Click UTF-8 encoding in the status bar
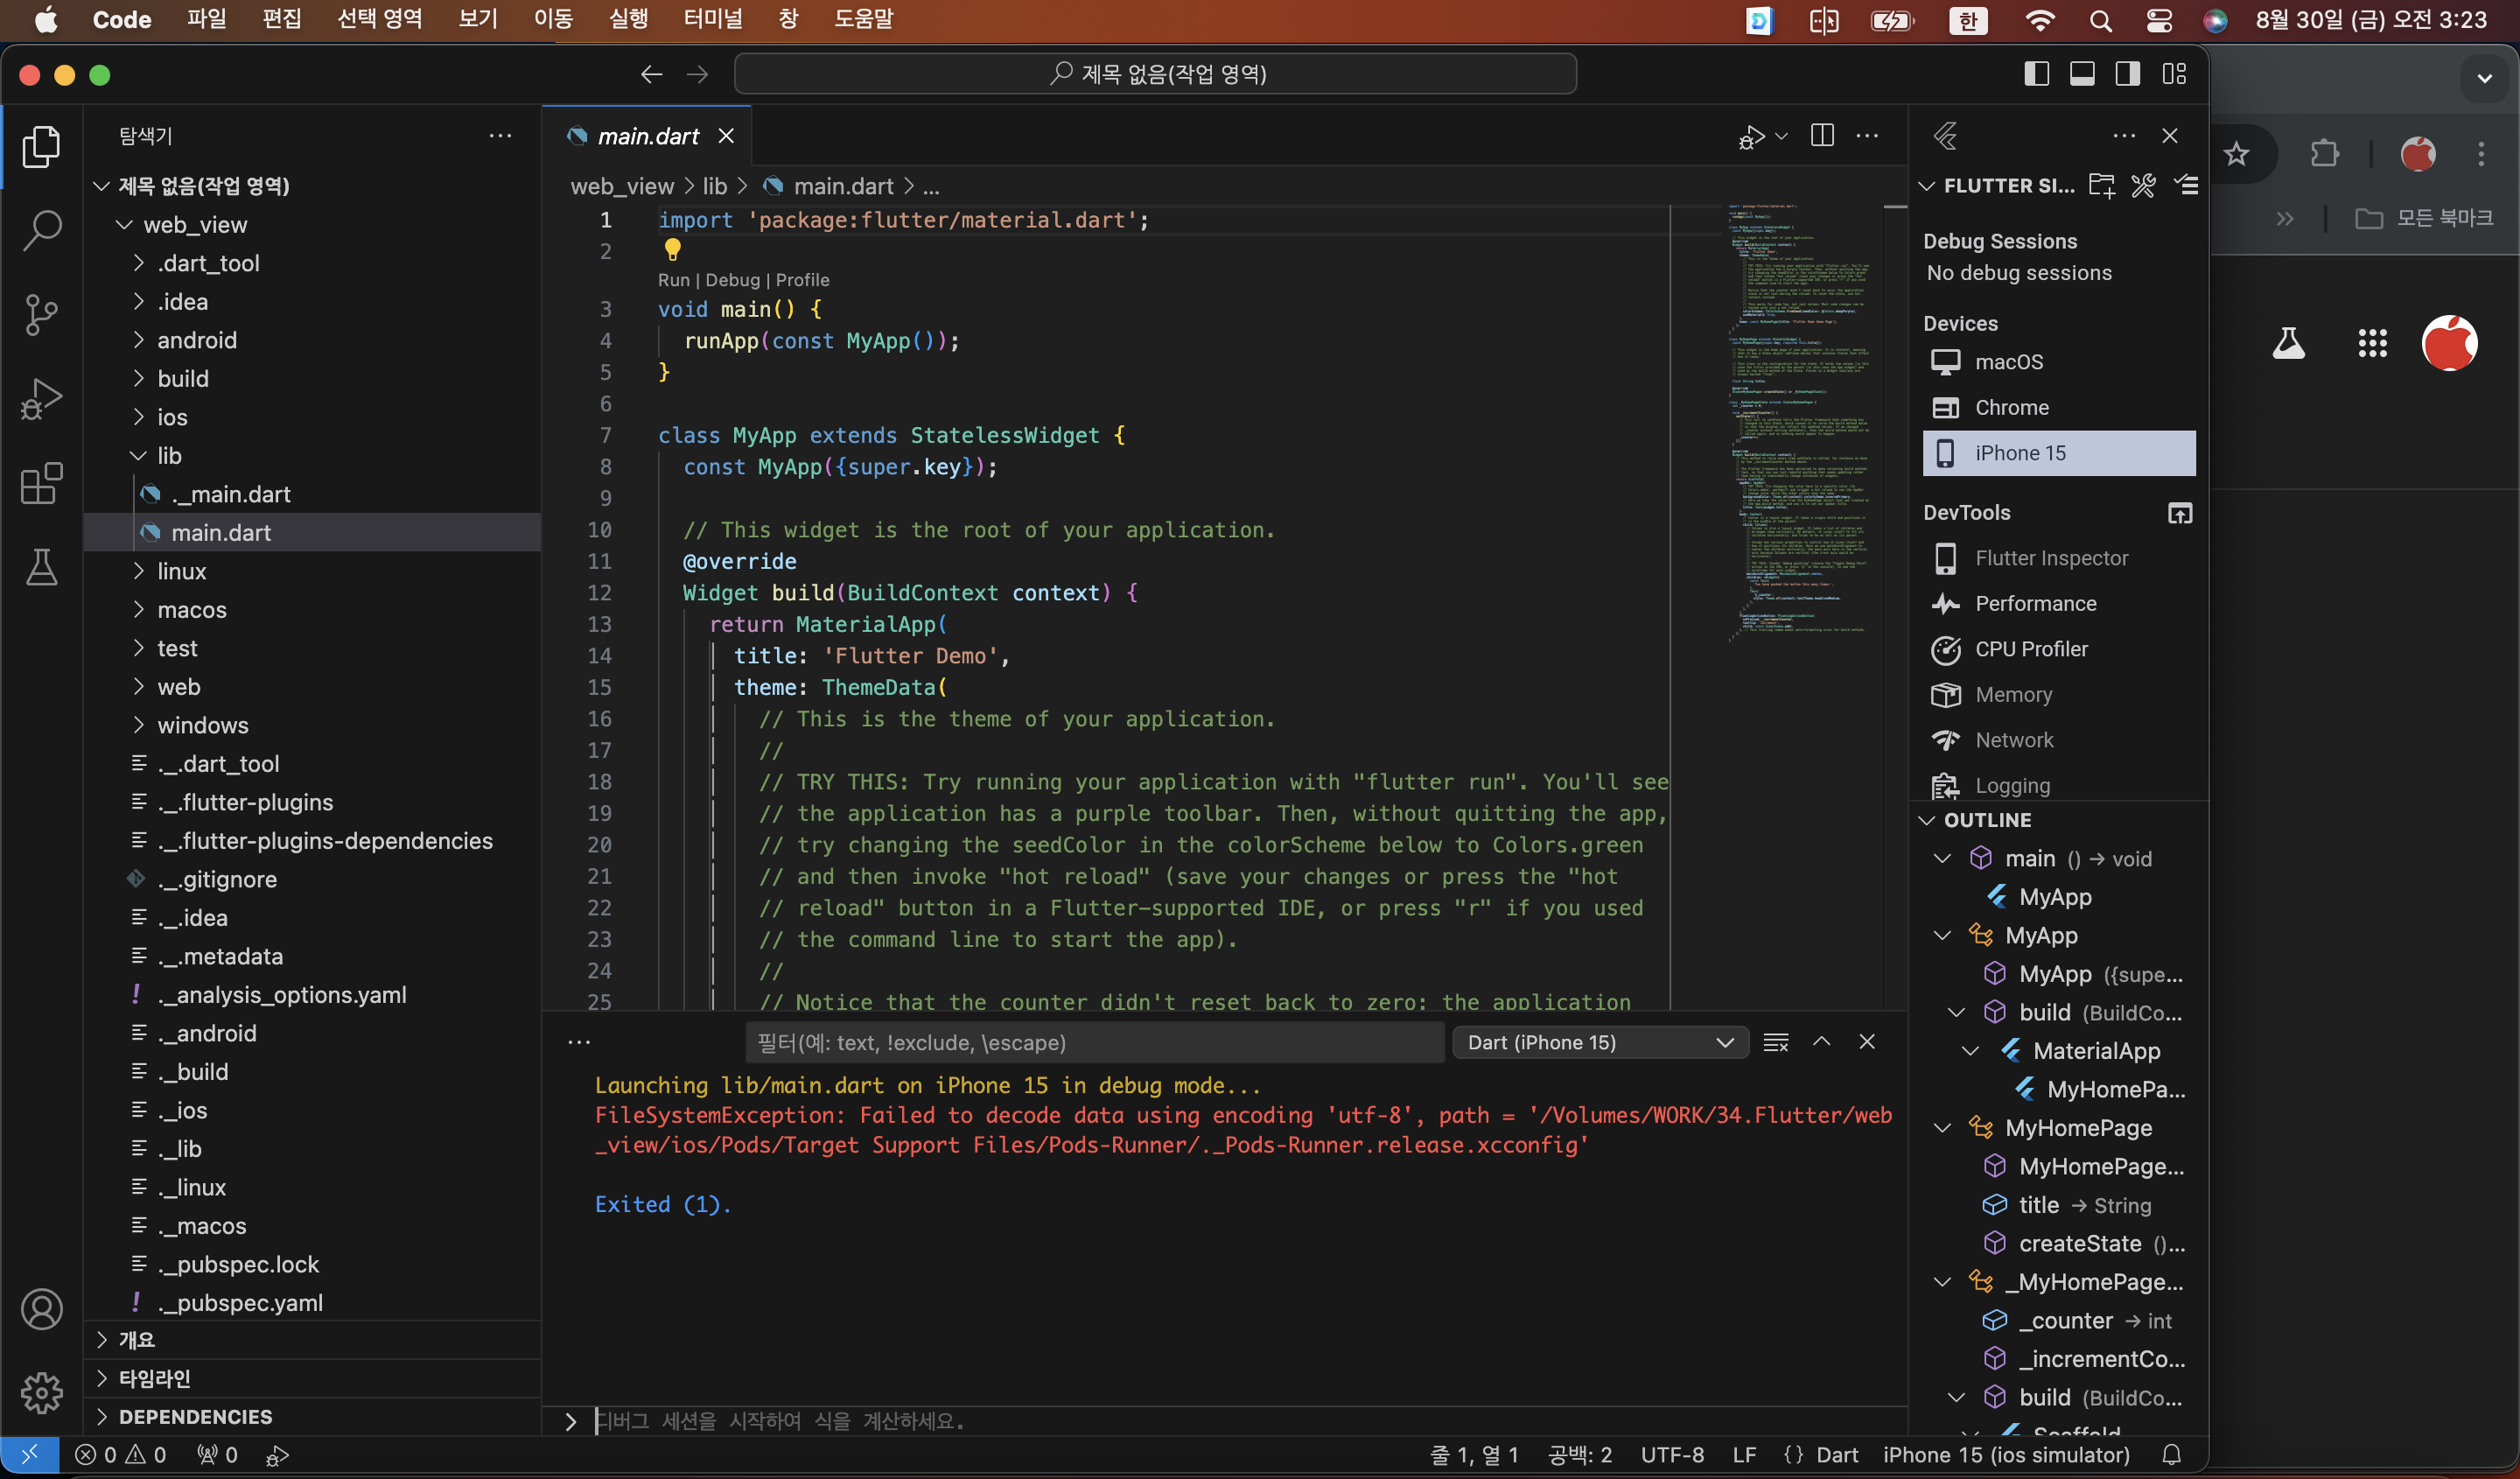 pyautogui.click(x=1672, y=1455)
